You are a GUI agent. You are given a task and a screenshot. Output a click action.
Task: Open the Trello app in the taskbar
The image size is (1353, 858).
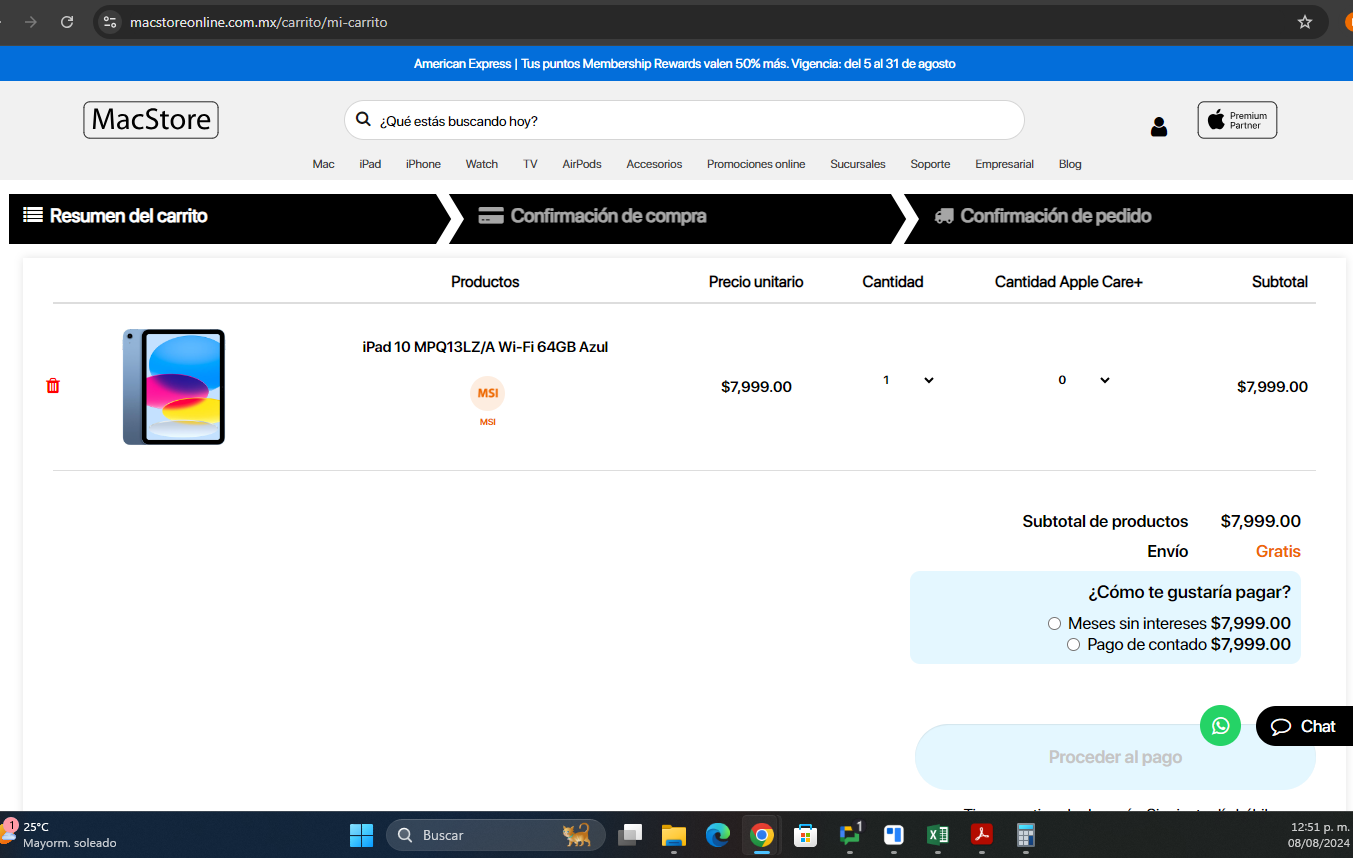[894, 835]
